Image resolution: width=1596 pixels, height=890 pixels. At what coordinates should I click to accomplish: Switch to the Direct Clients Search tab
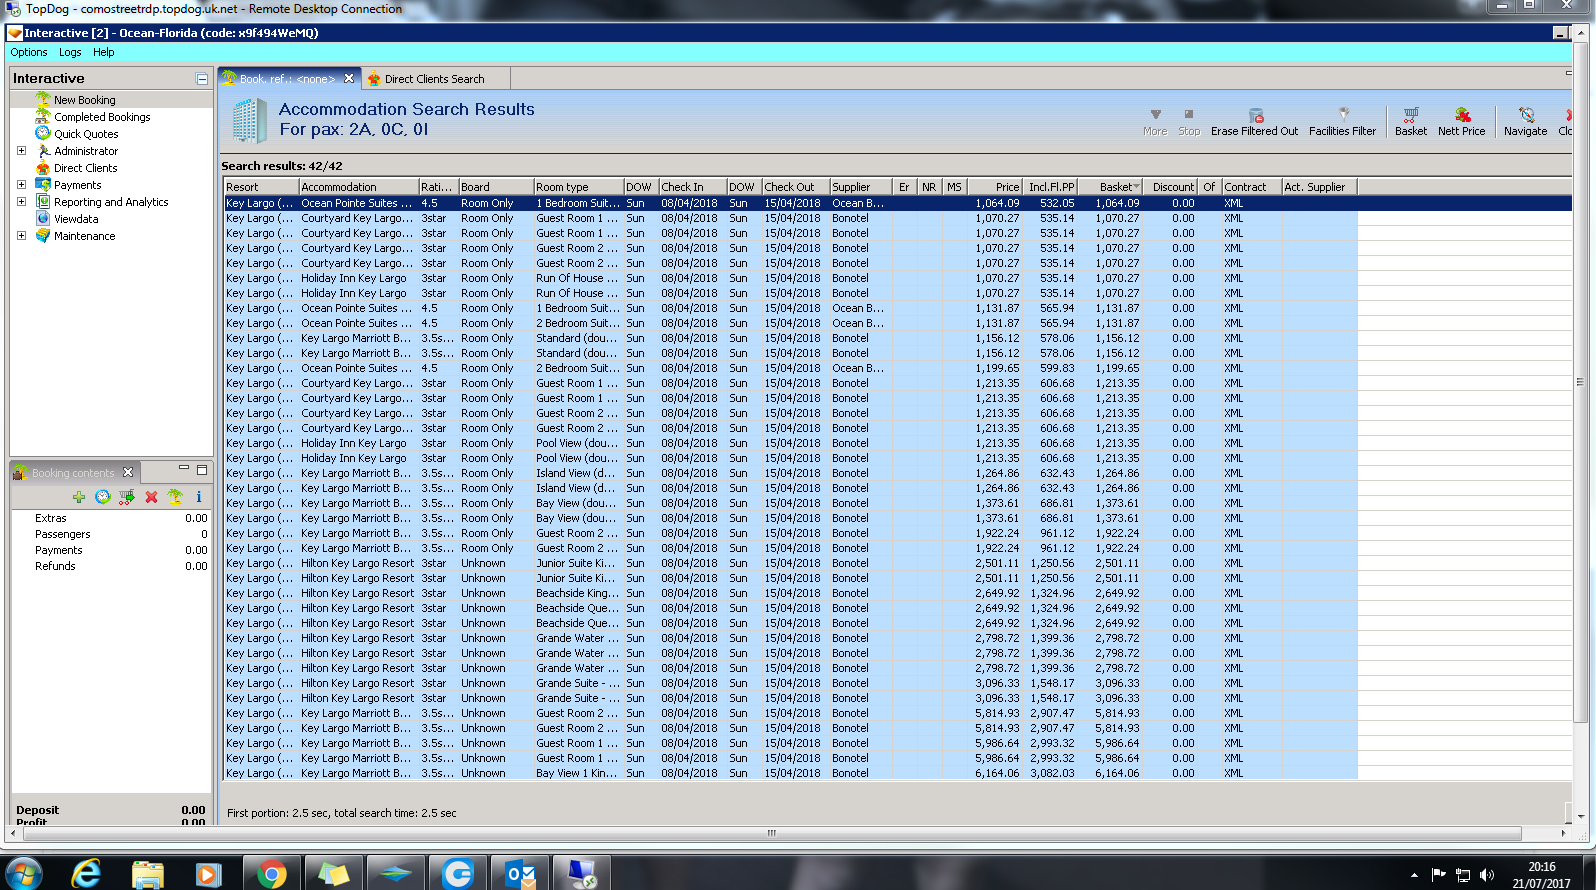click(434, 79)
